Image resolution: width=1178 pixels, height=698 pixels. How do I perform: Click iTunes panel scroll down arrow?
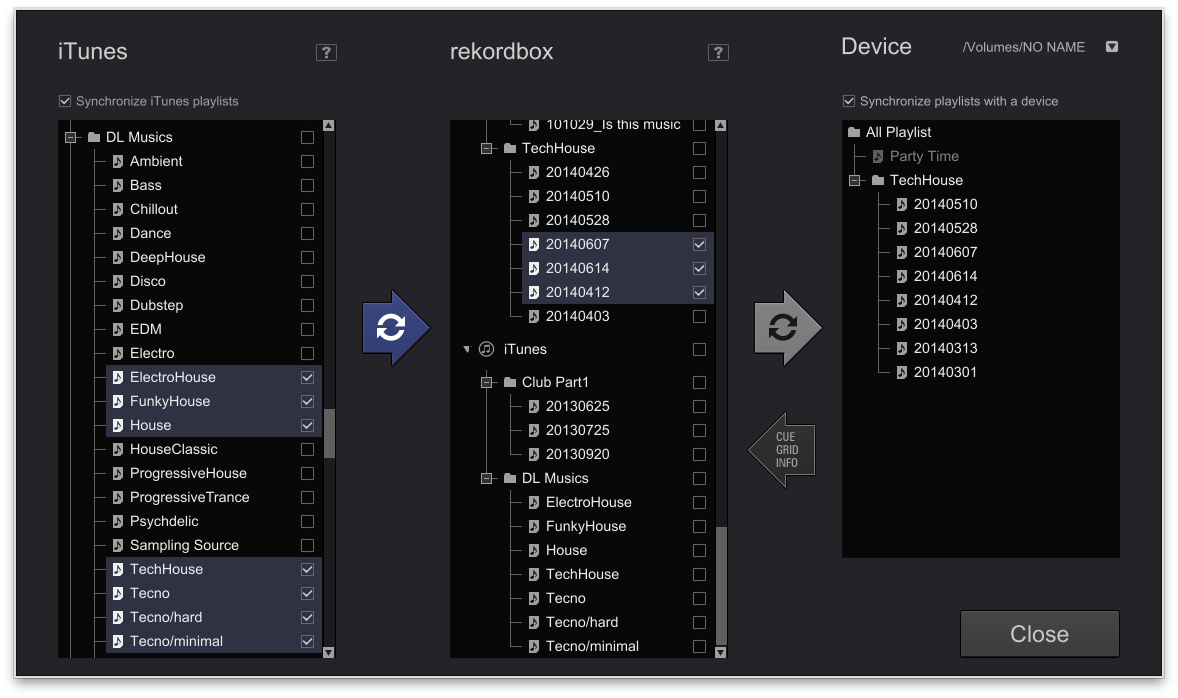click(x=328, y=652)
